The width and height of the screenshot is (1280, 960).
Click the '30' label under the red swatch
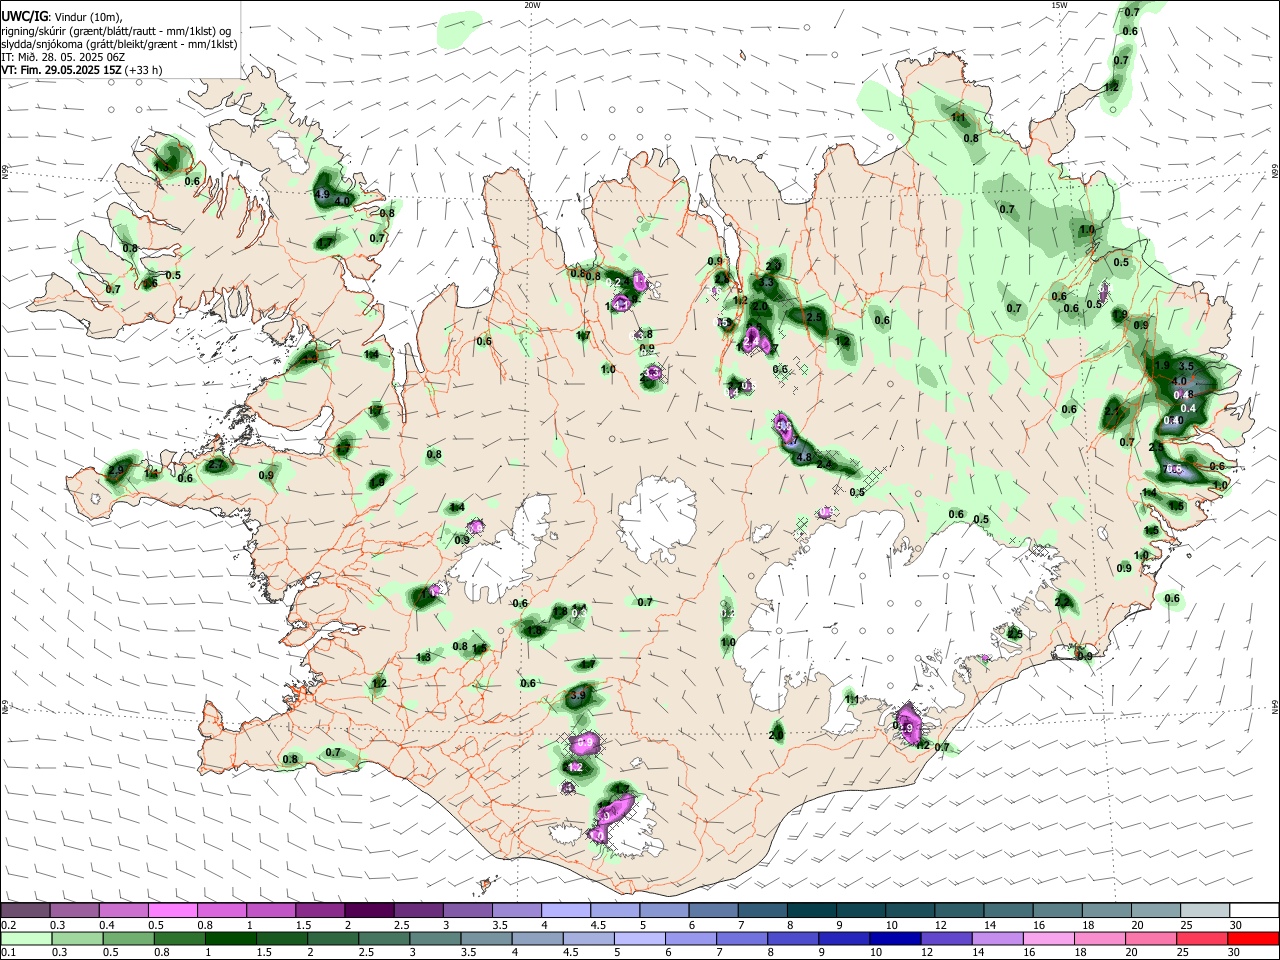pyautogui.click(x=1233, y=952)
